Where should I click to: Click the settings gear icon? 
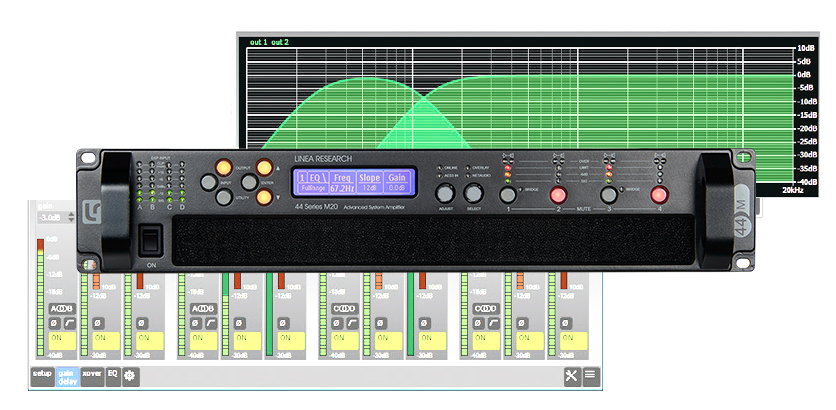129,376
